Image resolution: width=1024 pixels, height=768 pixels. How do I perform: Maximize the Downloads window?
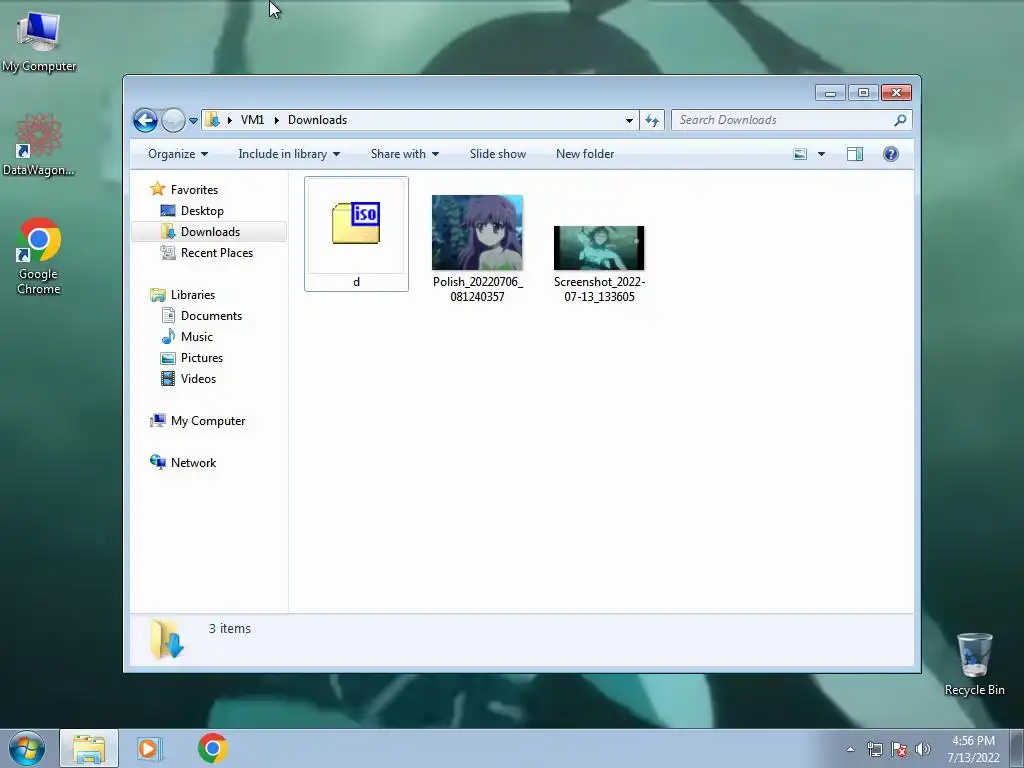point(863,93)
